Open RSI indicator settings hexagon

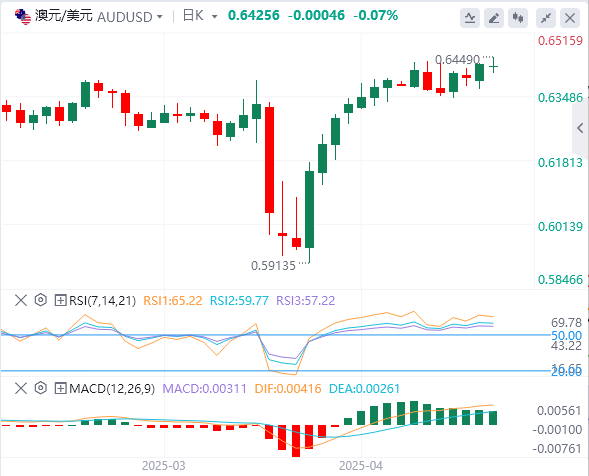point(41,300)
